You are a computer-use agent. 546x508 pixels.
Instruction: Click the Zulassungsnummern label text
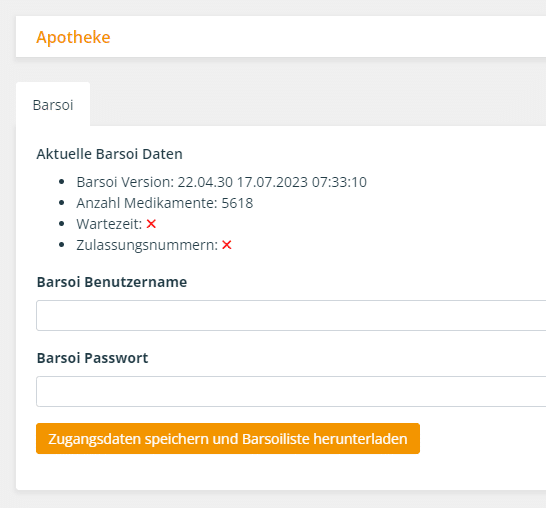(147, 245)
